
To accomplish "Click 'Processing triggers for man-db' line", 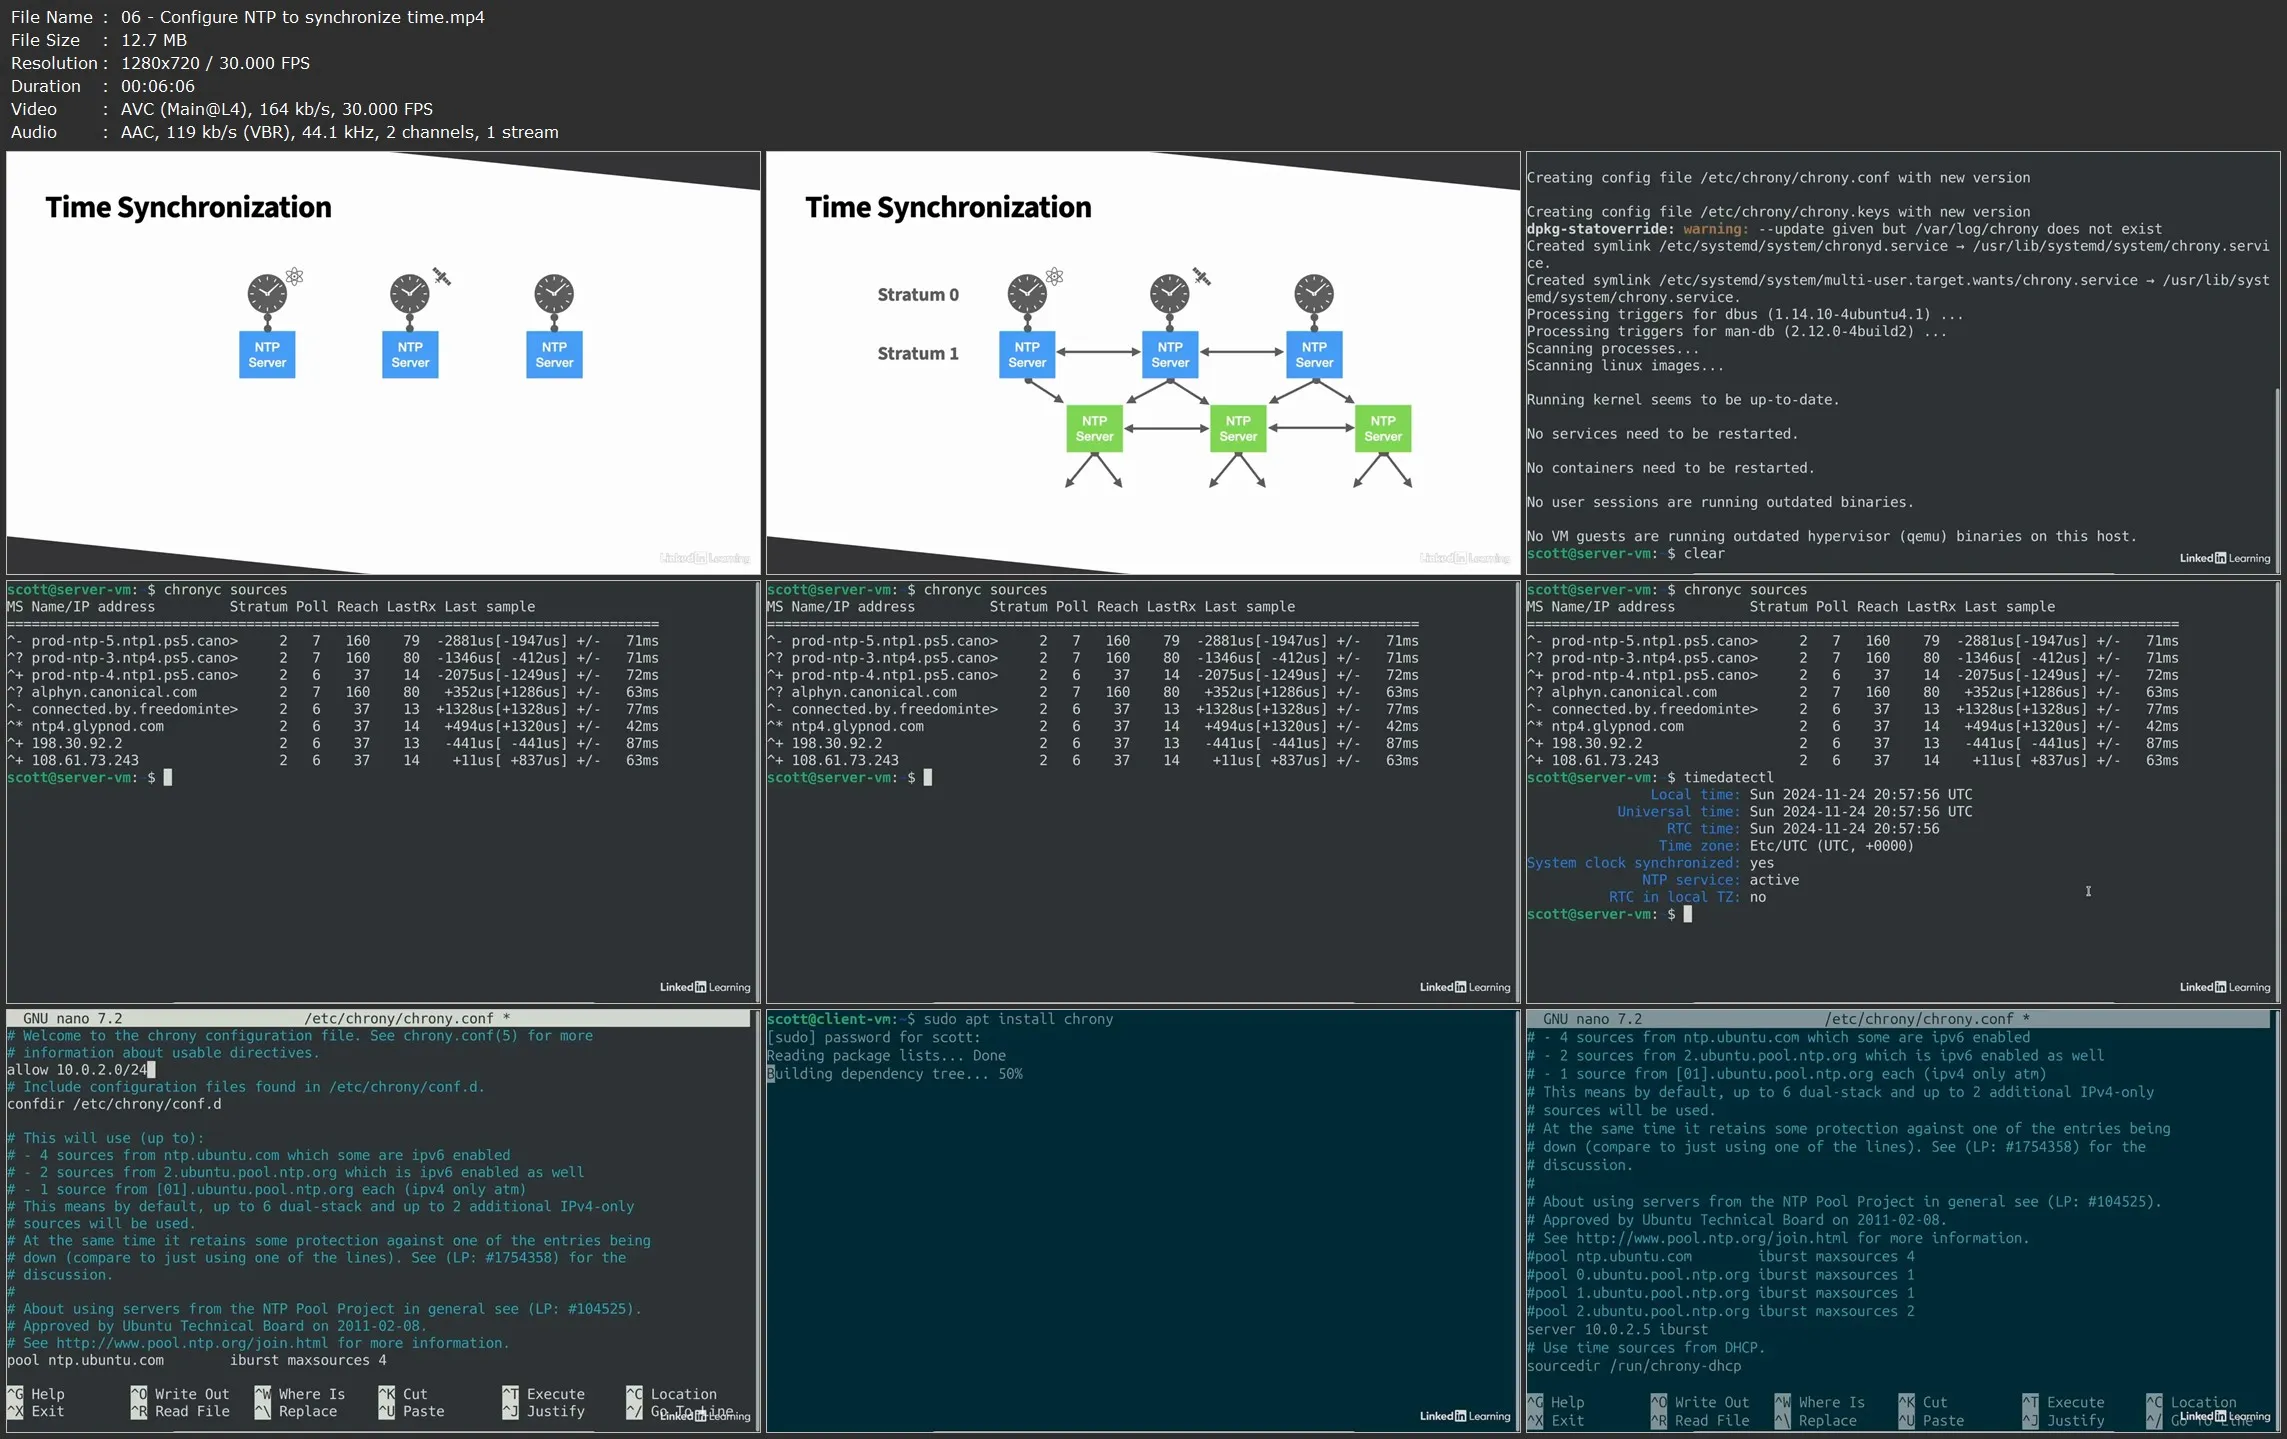I will tap(1736, 332).
